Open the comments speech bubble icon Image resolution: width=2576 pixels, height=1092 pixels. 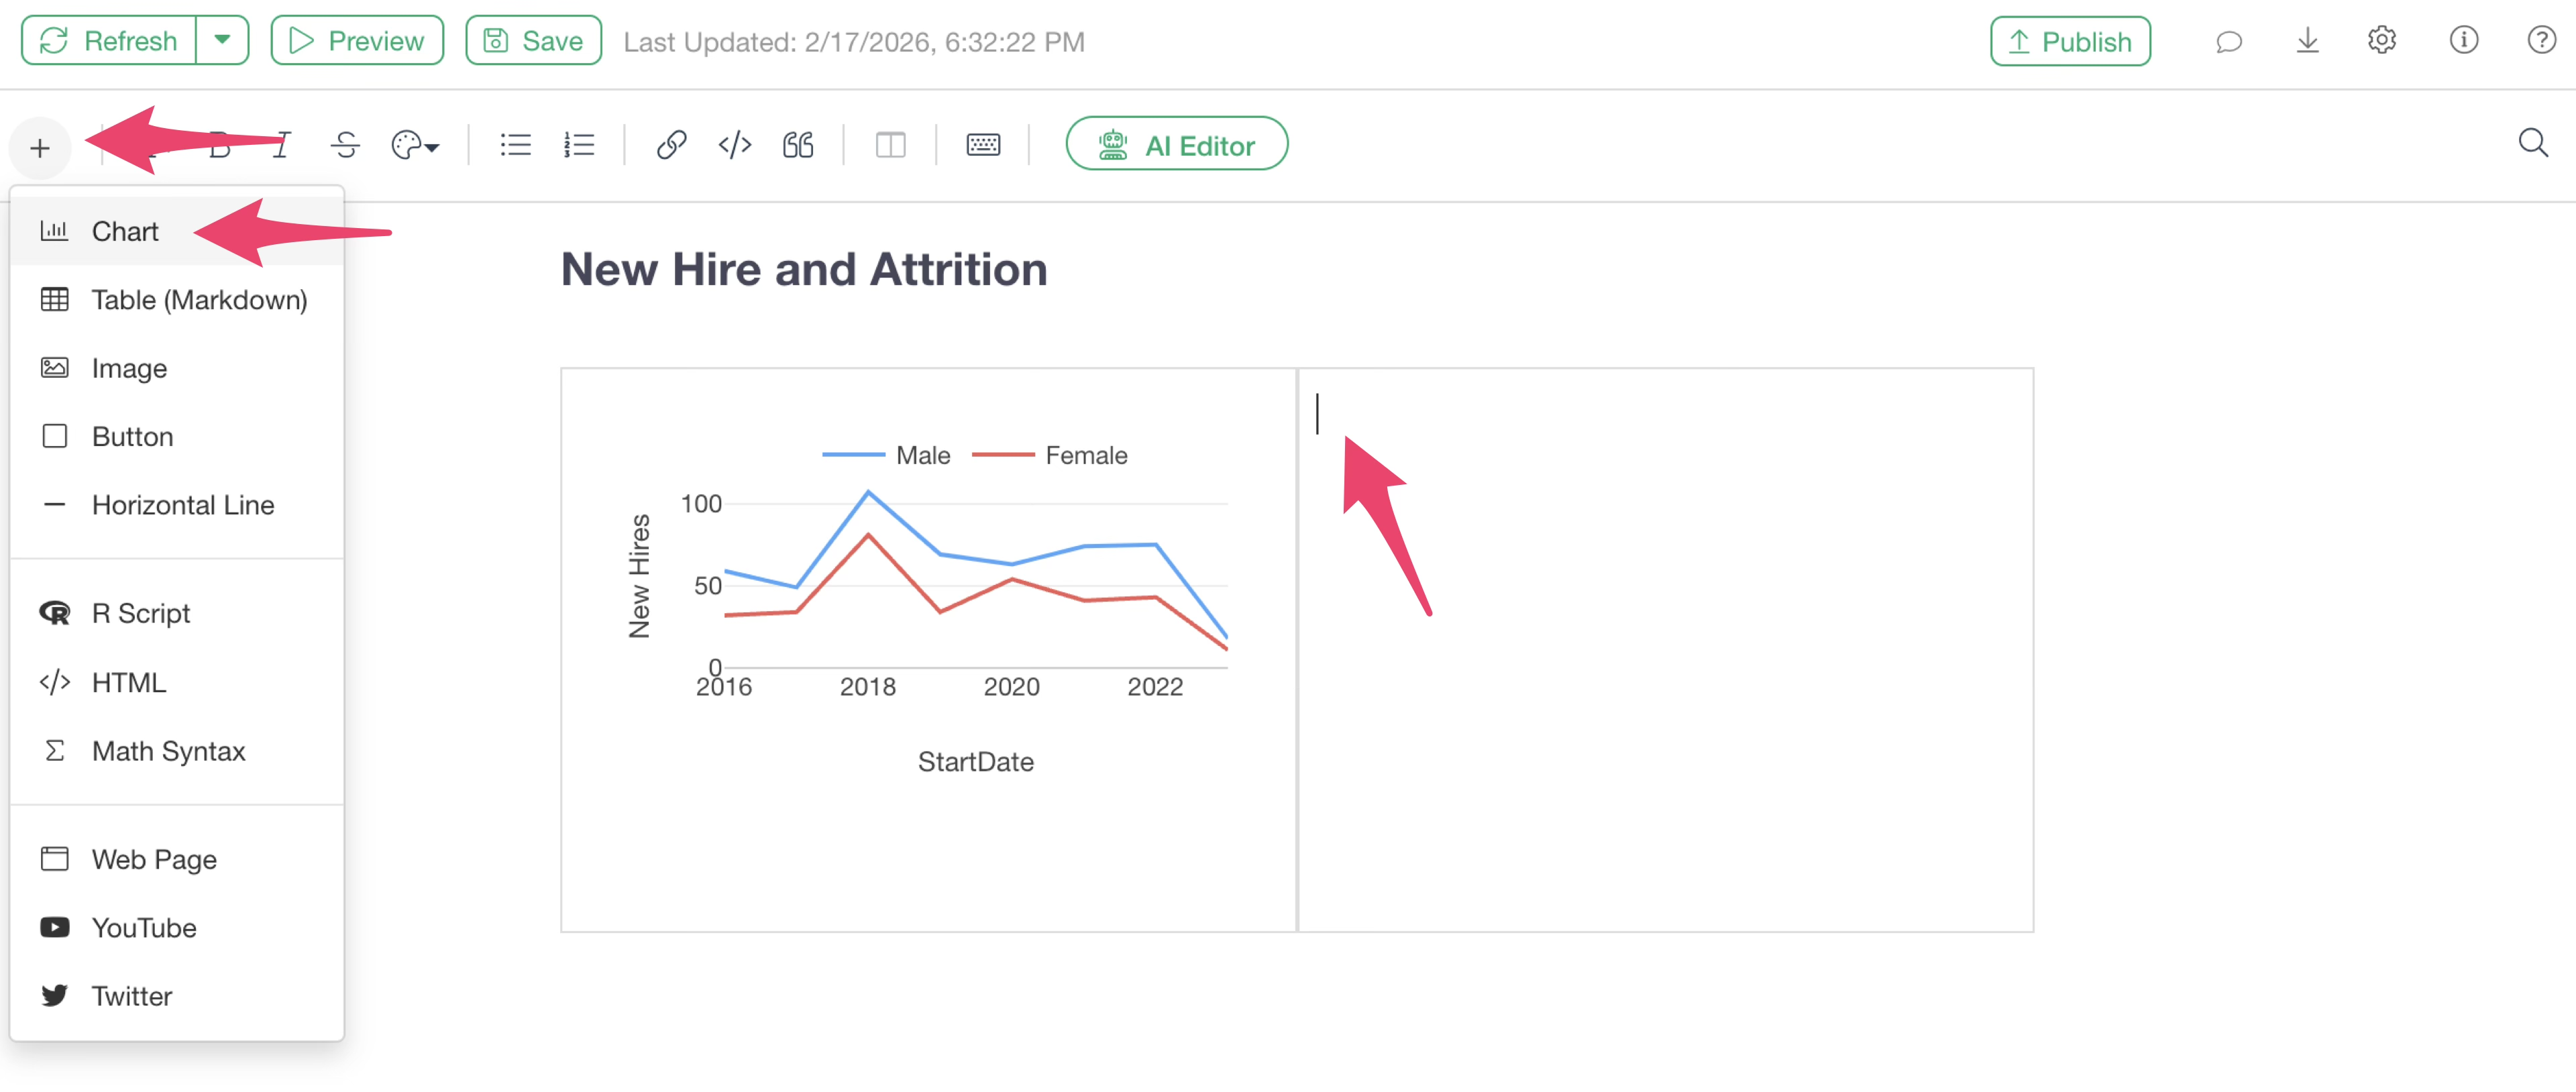2229,42
